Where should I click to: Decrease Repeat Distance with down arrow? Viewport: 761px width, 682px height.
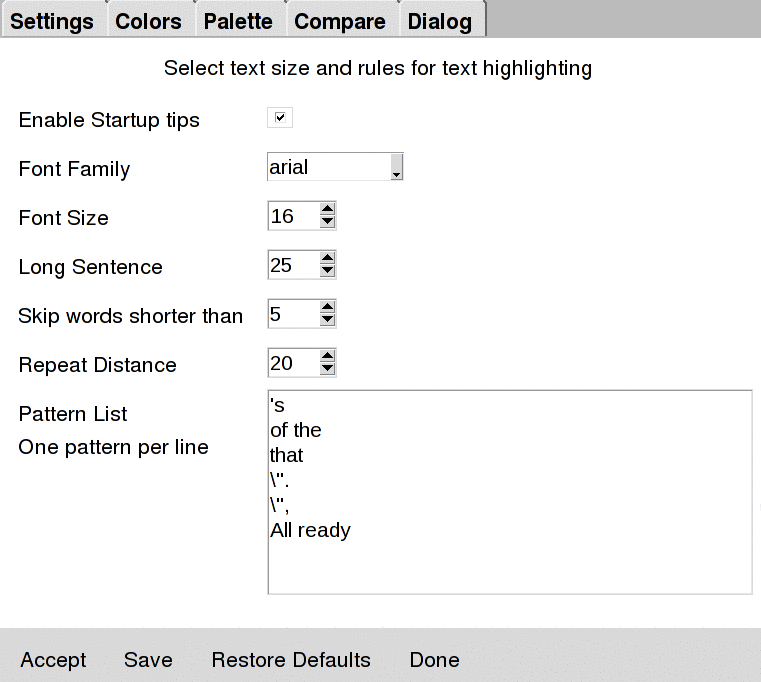pyautogui.click(x=328, y=369)
